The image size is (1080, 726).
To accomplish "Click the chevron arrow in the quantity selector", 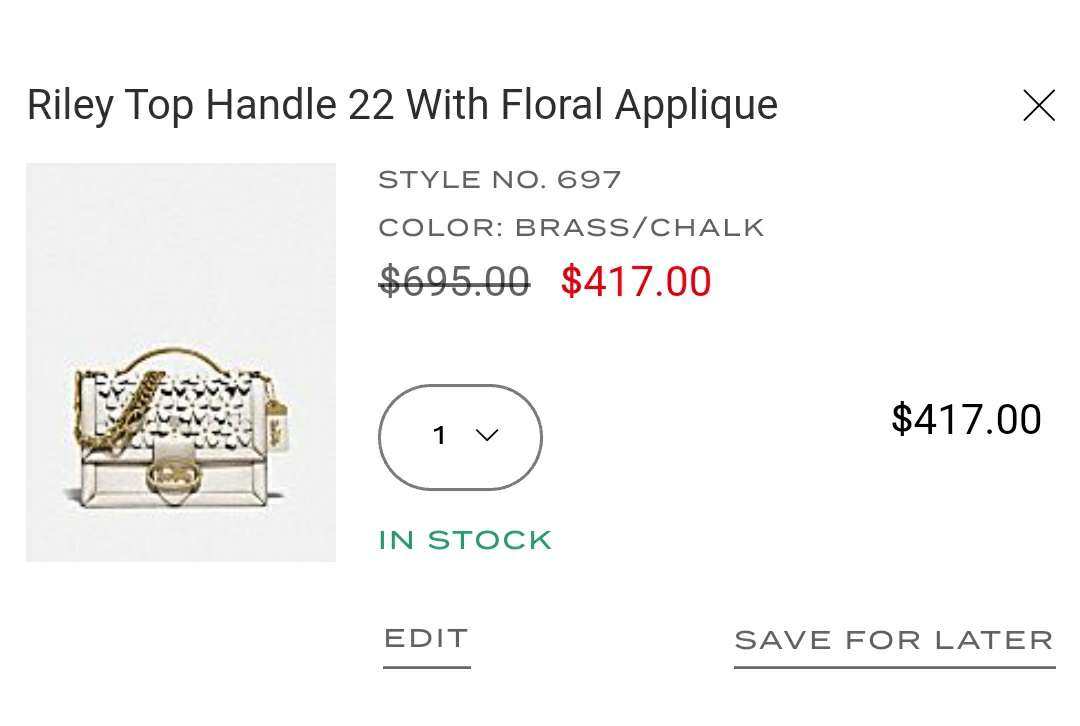I will [487, 435].
